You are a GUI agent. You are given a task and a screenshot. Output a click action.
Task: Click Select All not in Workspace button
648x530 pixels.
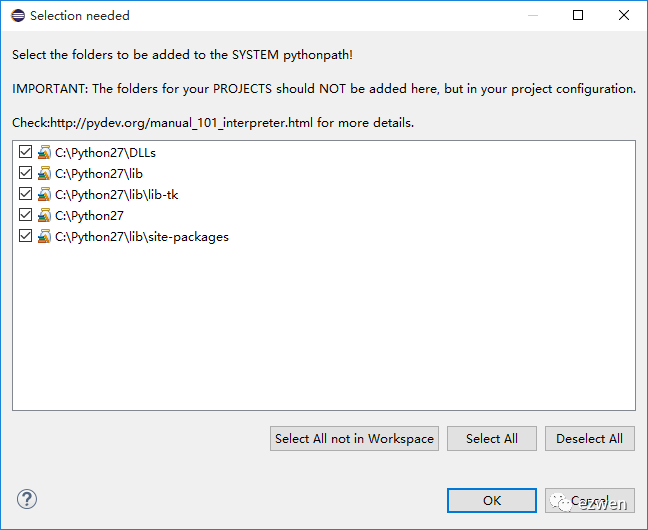click(x=354, y=439)
